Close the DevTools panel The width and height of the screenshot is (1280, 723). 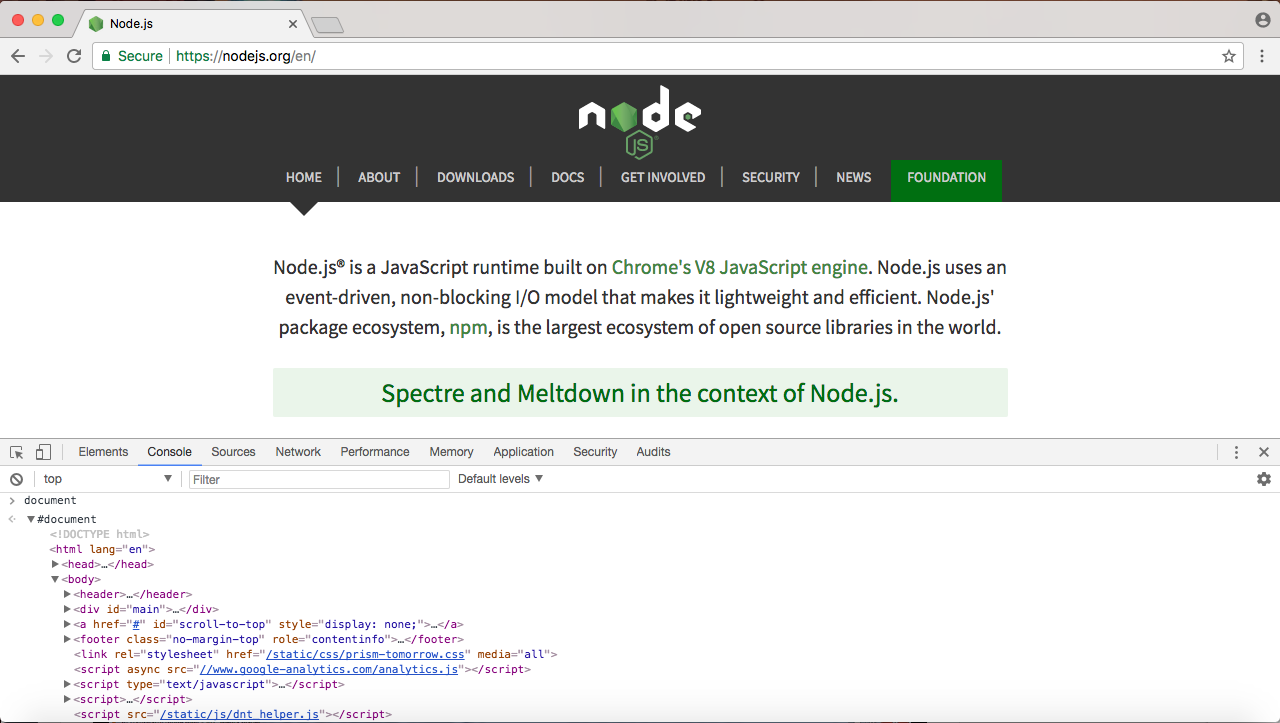1264,452
